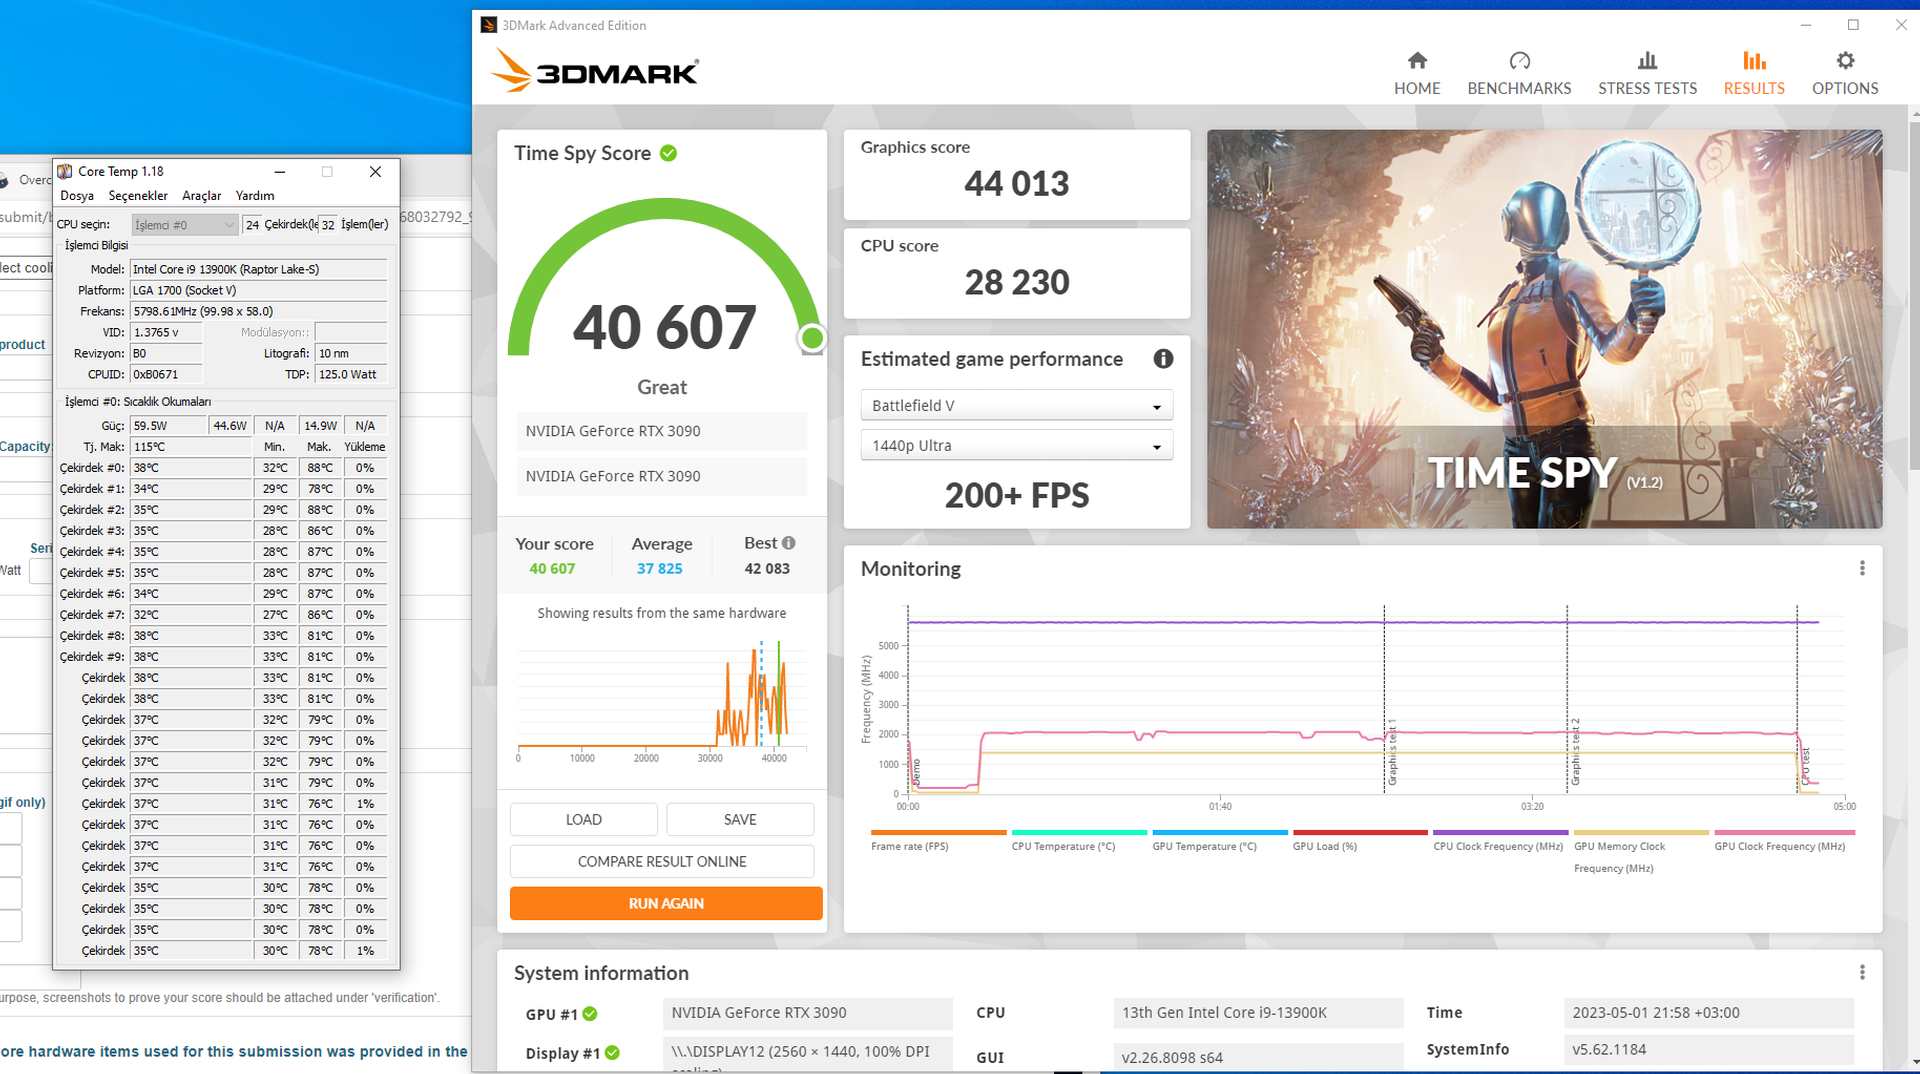Click the info icon next to Best
Image resolution: width=1920 pixels, height=1074 pixels.
[x=789, y=543]
